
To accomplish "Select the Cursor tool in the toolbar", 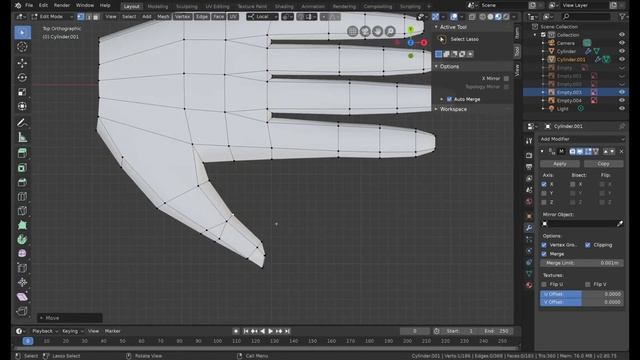I will coord(22,47).
